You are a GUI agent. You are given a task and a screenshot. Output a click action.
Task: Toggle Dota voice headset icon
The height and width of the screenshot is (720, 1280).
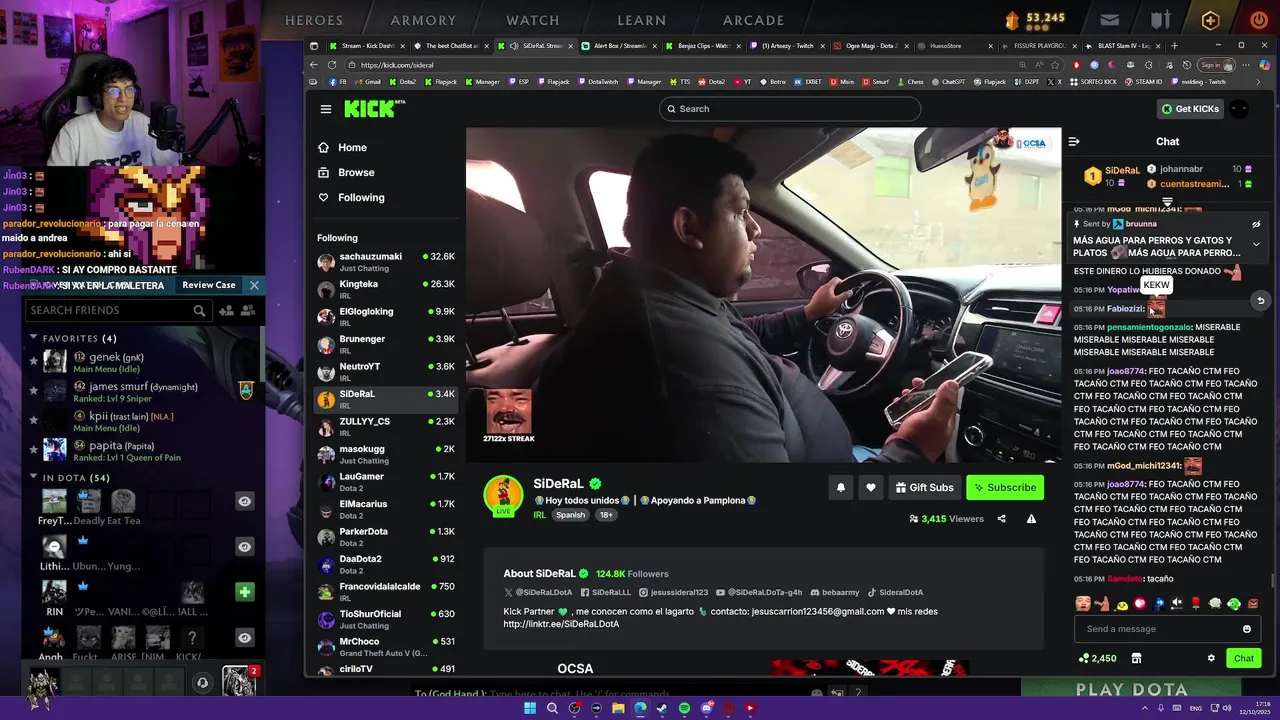click(202, 682)
